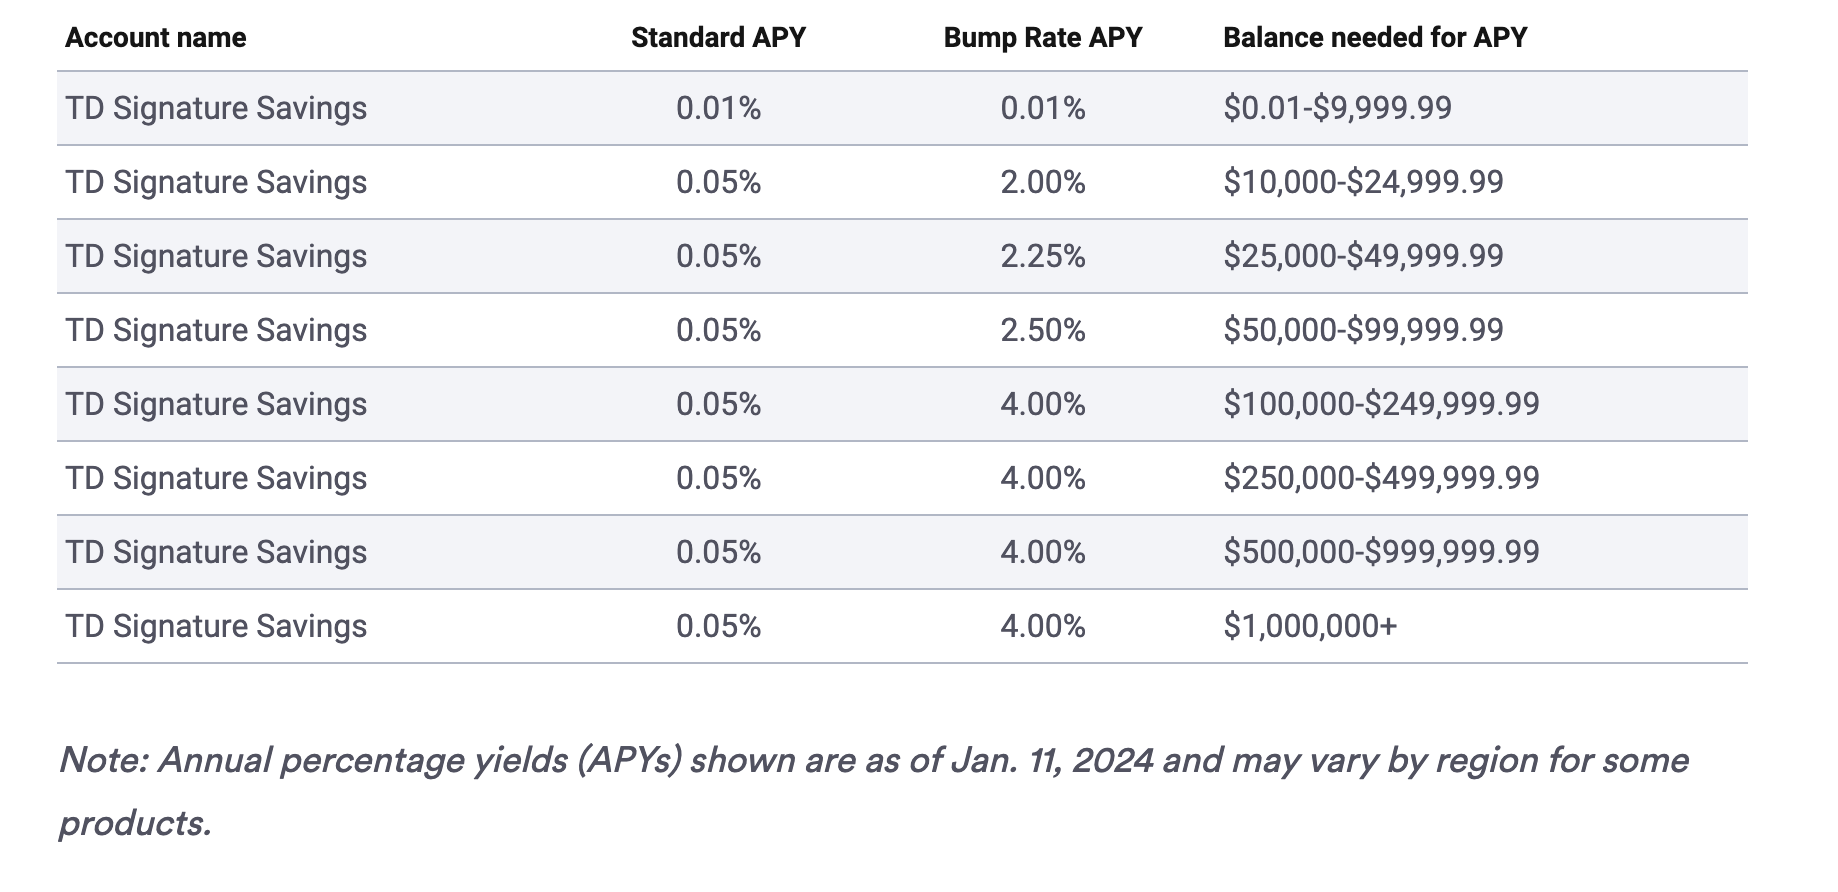Click the $50,000-$99,999.99 balance cell
The image size is (1838, 892).
pyautogui.click(x=1363, y=330)
